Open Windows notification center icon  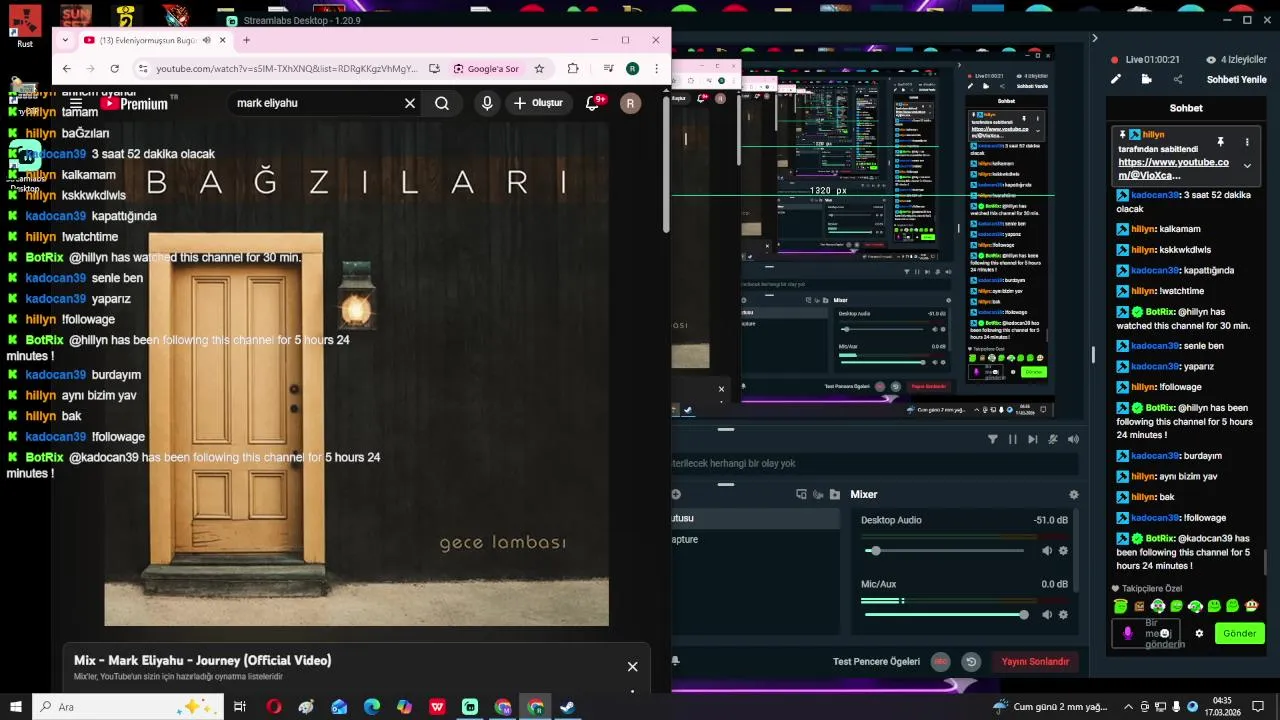[x=1259, y=707]
